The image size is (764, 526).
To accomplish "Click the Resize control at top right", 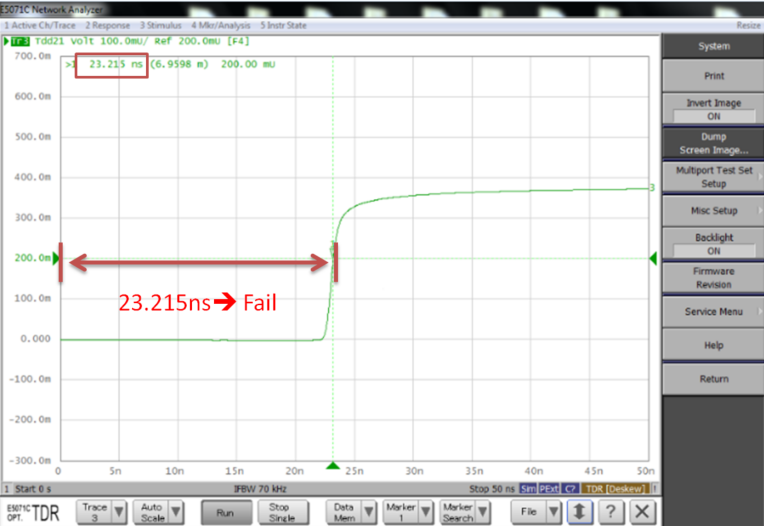I will pyautogui.click(x=748, y=25).
